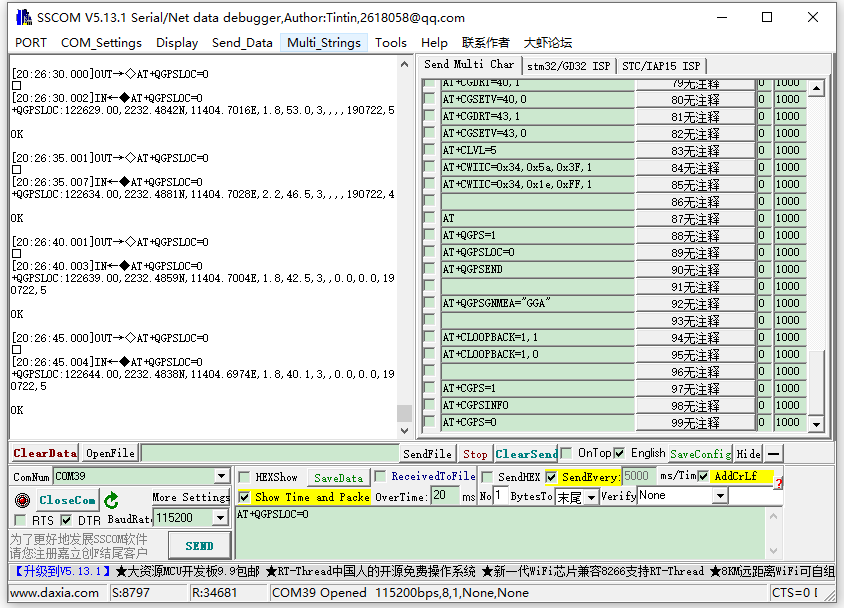844x608 pixels.
Task: Open the Multi_Strings menu
Action: [324, 43]
